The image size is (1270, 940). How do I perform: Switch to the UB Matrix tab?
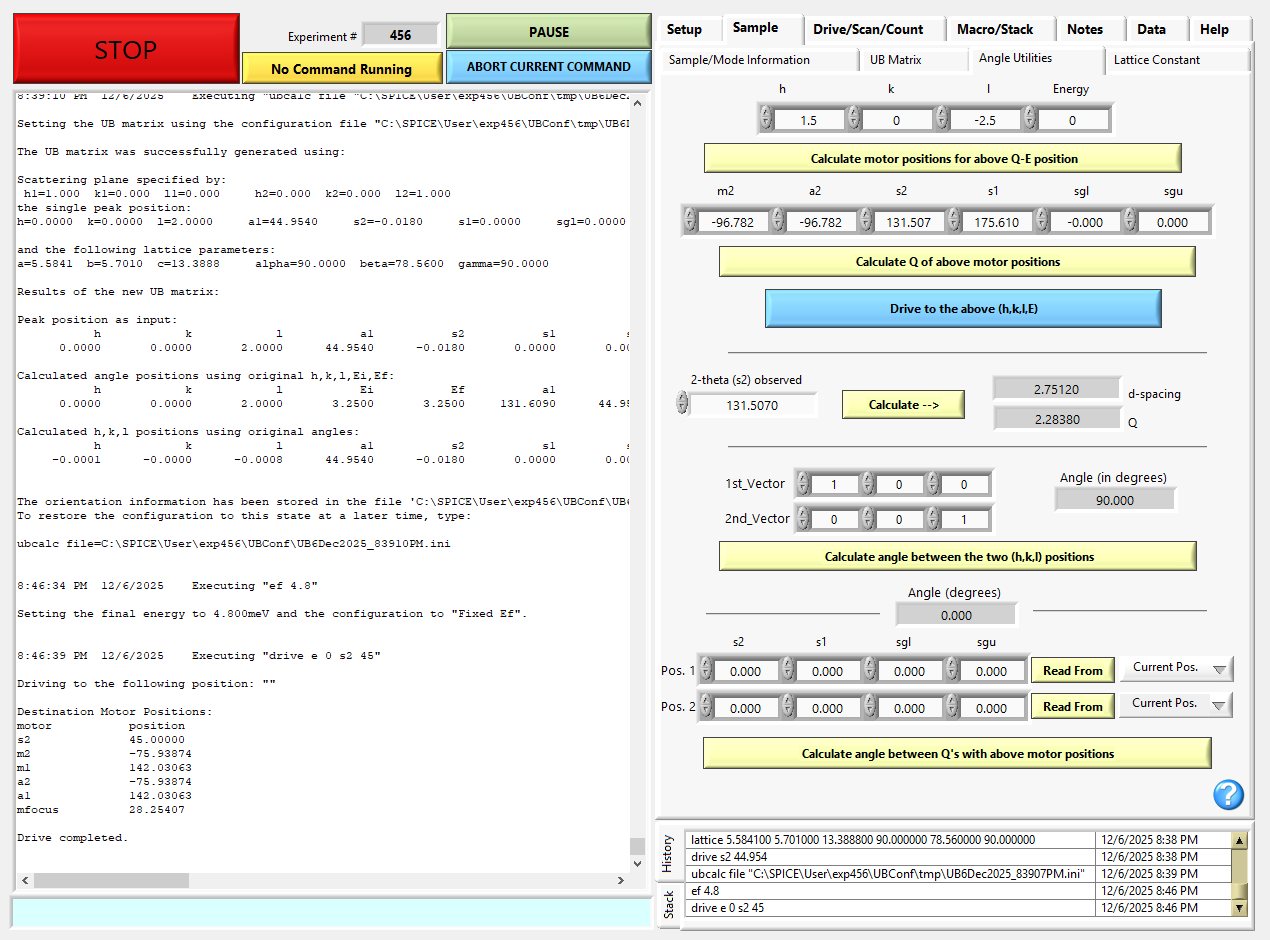[x=896, y=59]
